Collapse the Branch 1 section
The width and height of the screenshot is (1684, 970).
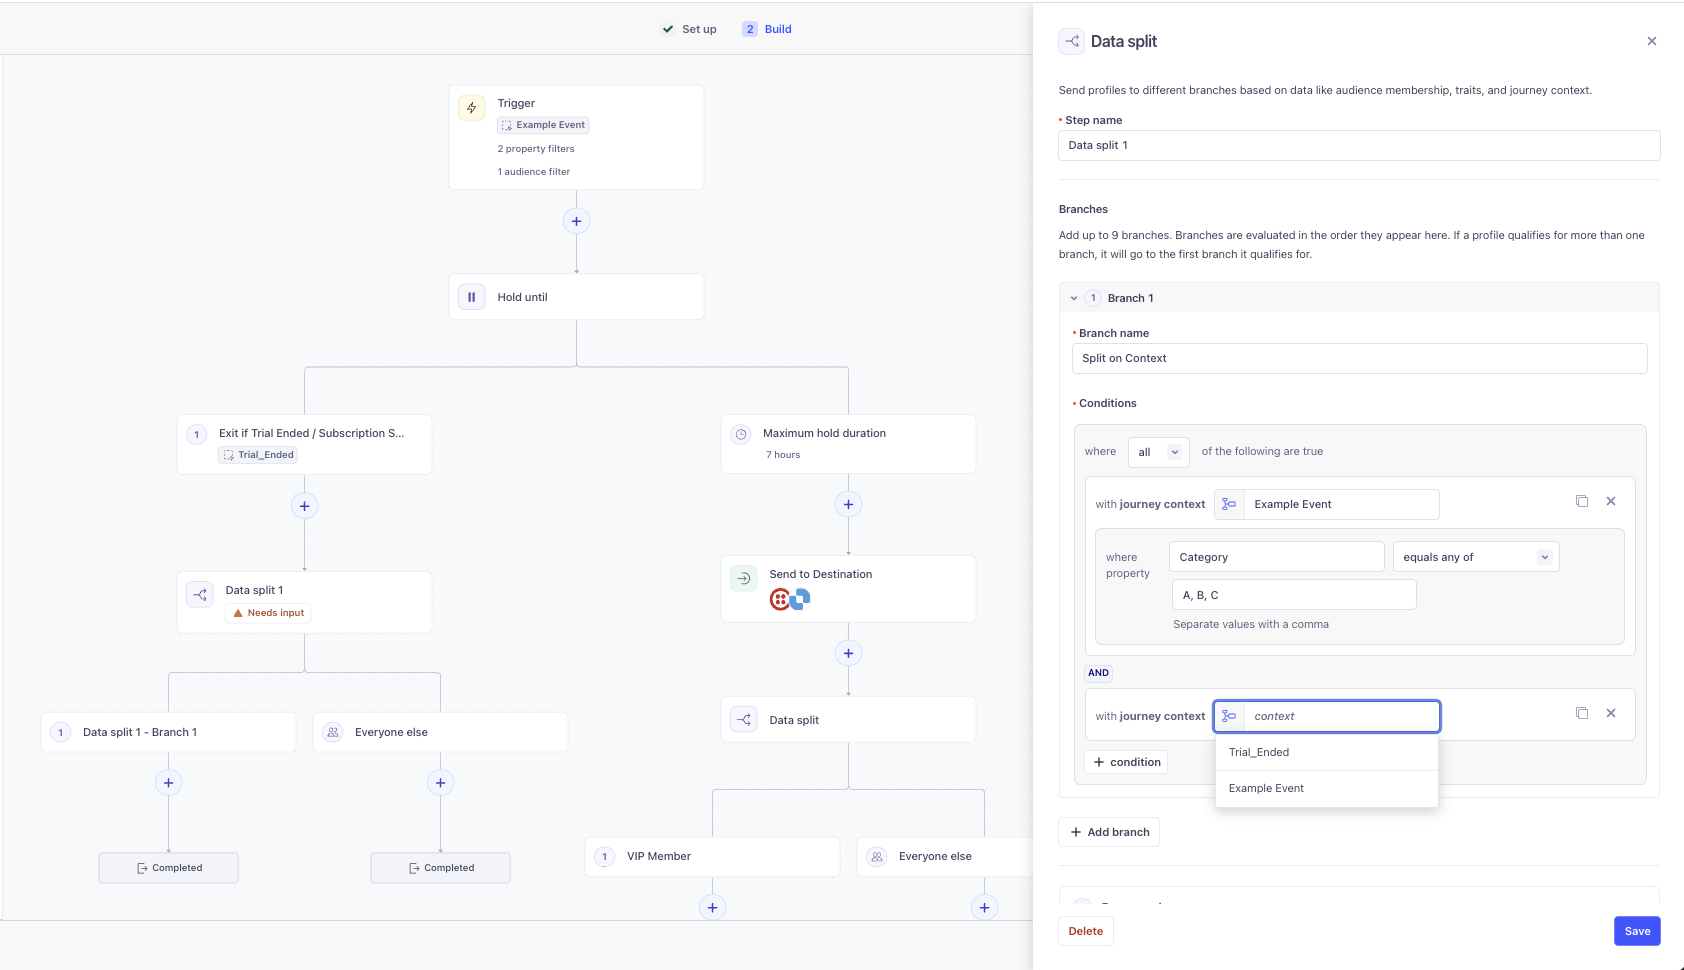1074,298
